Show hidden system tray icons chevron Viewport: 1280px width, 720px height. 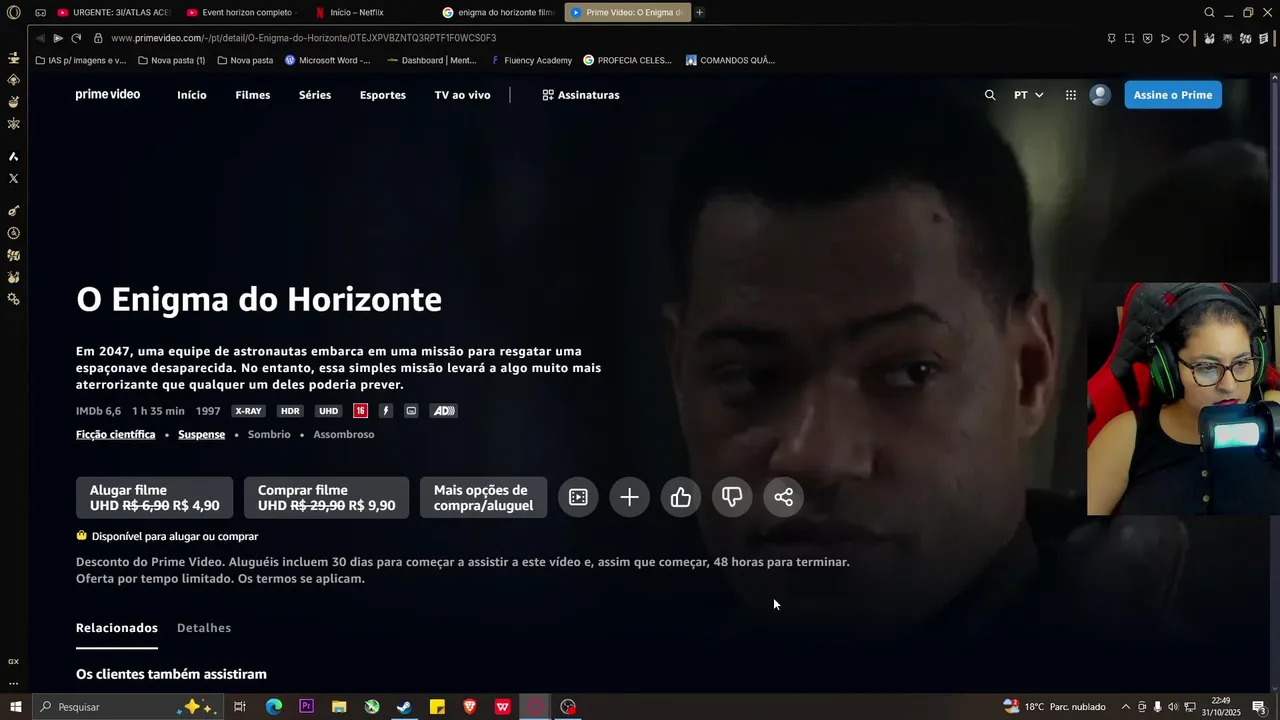tap(1126, 707)
